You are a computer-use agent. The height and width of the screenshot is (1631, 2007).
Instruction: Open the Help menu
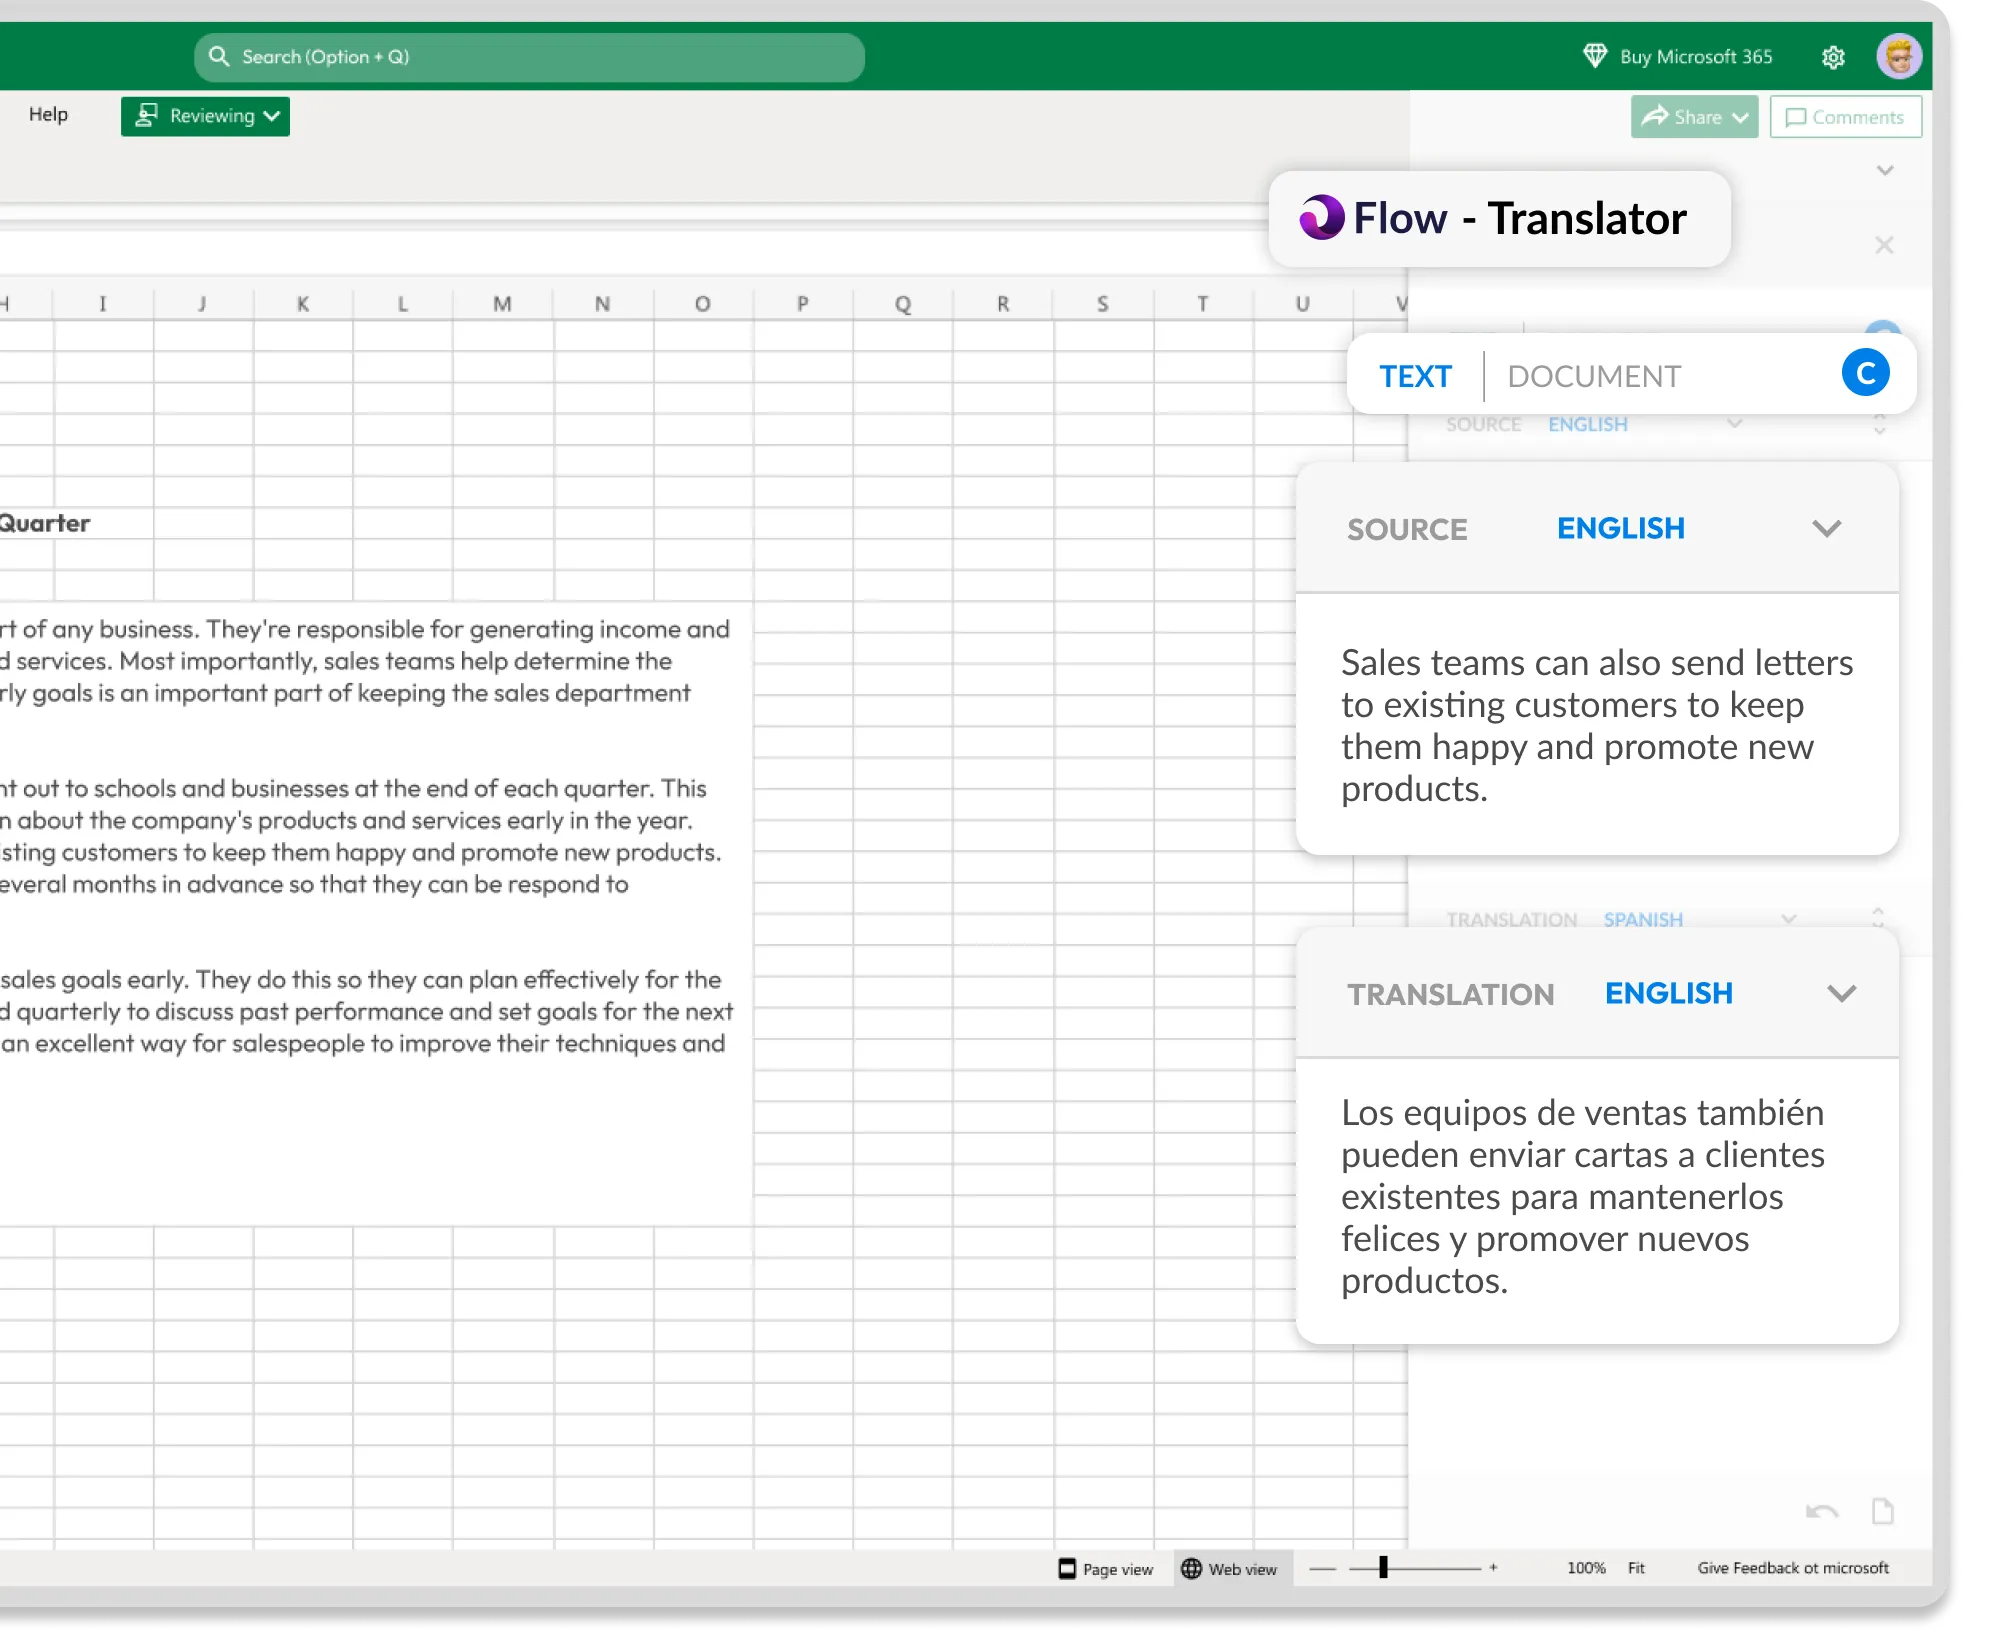[x=48, y=114]
